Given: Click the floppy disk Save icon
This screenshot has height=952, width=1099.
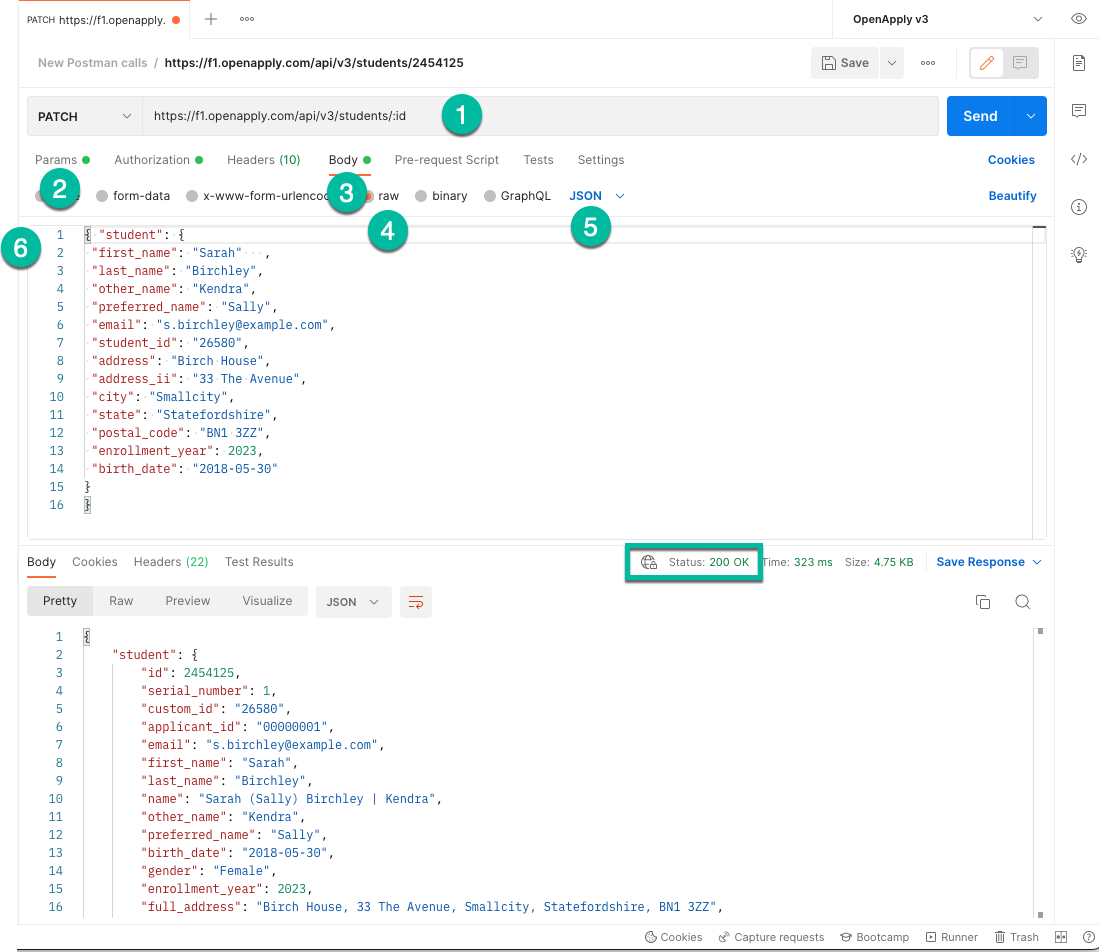Looking at the screenshot, I should (828, 63).
